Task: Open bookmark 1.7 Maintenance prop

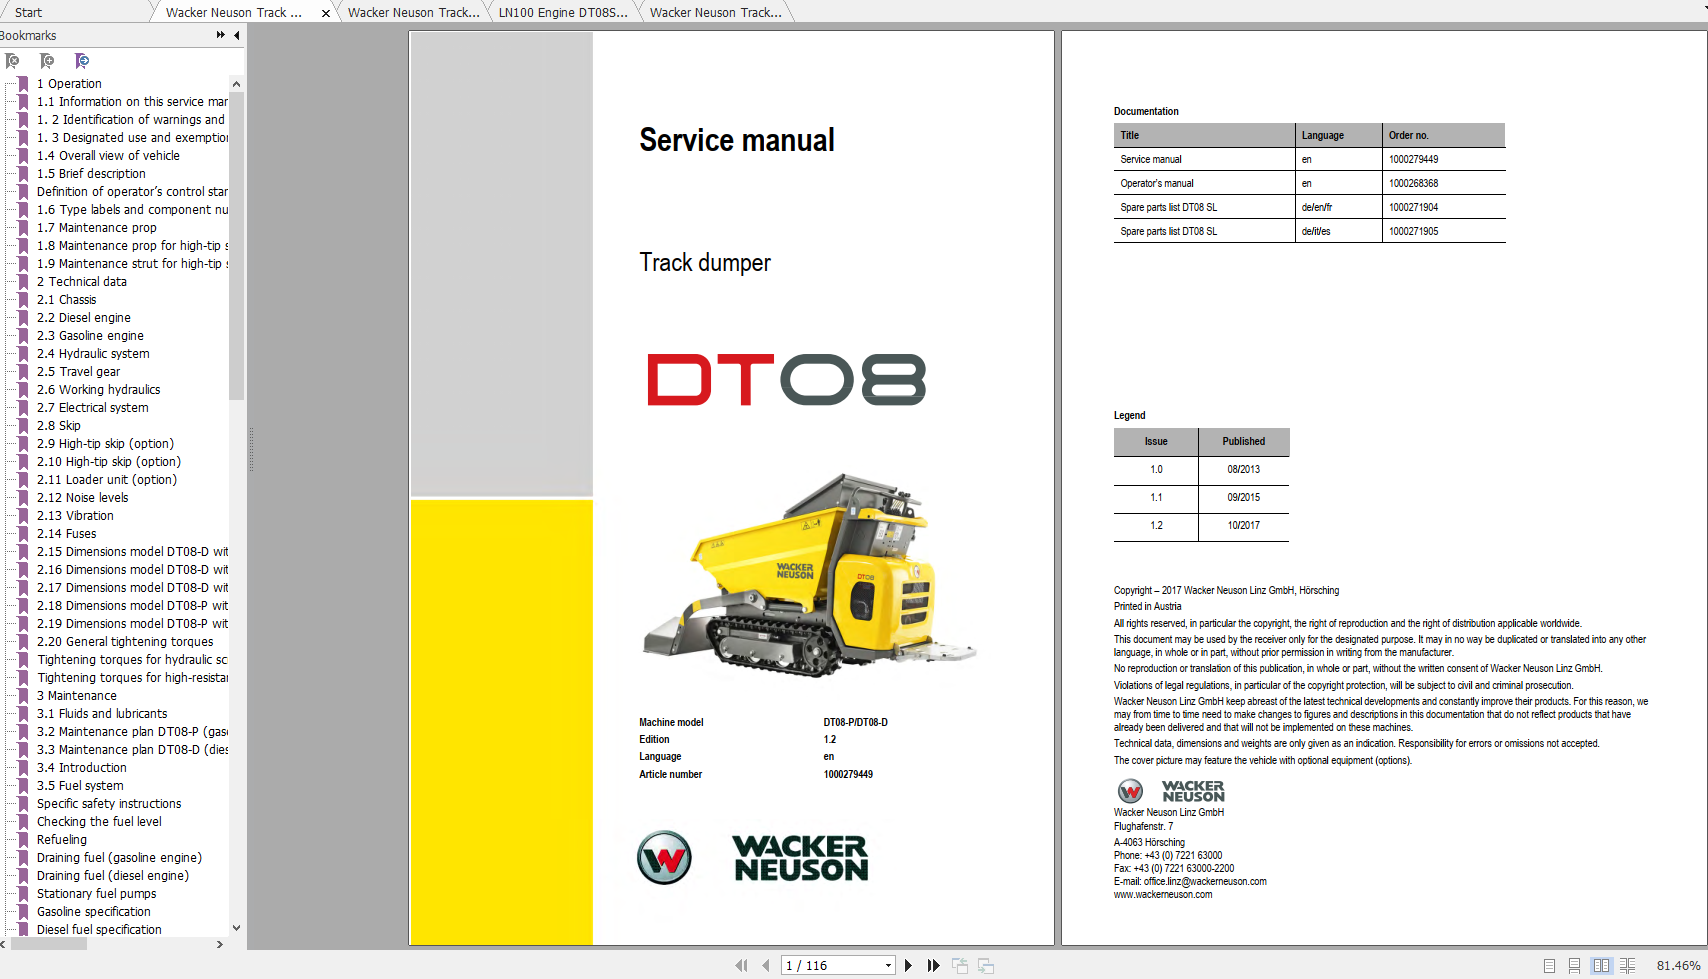Action: point(97,228)
